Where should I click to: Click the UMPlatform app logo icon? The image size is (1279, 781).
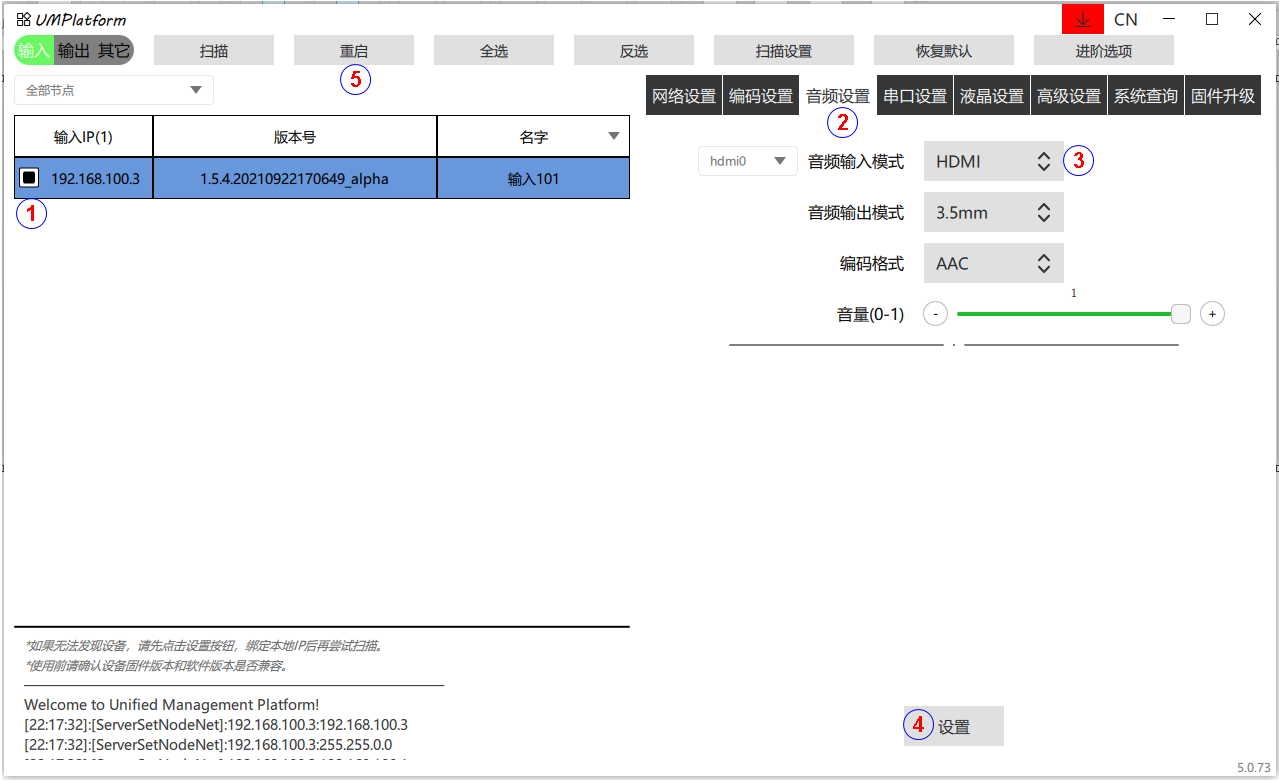pyautogui.click(x=23, y=19)
